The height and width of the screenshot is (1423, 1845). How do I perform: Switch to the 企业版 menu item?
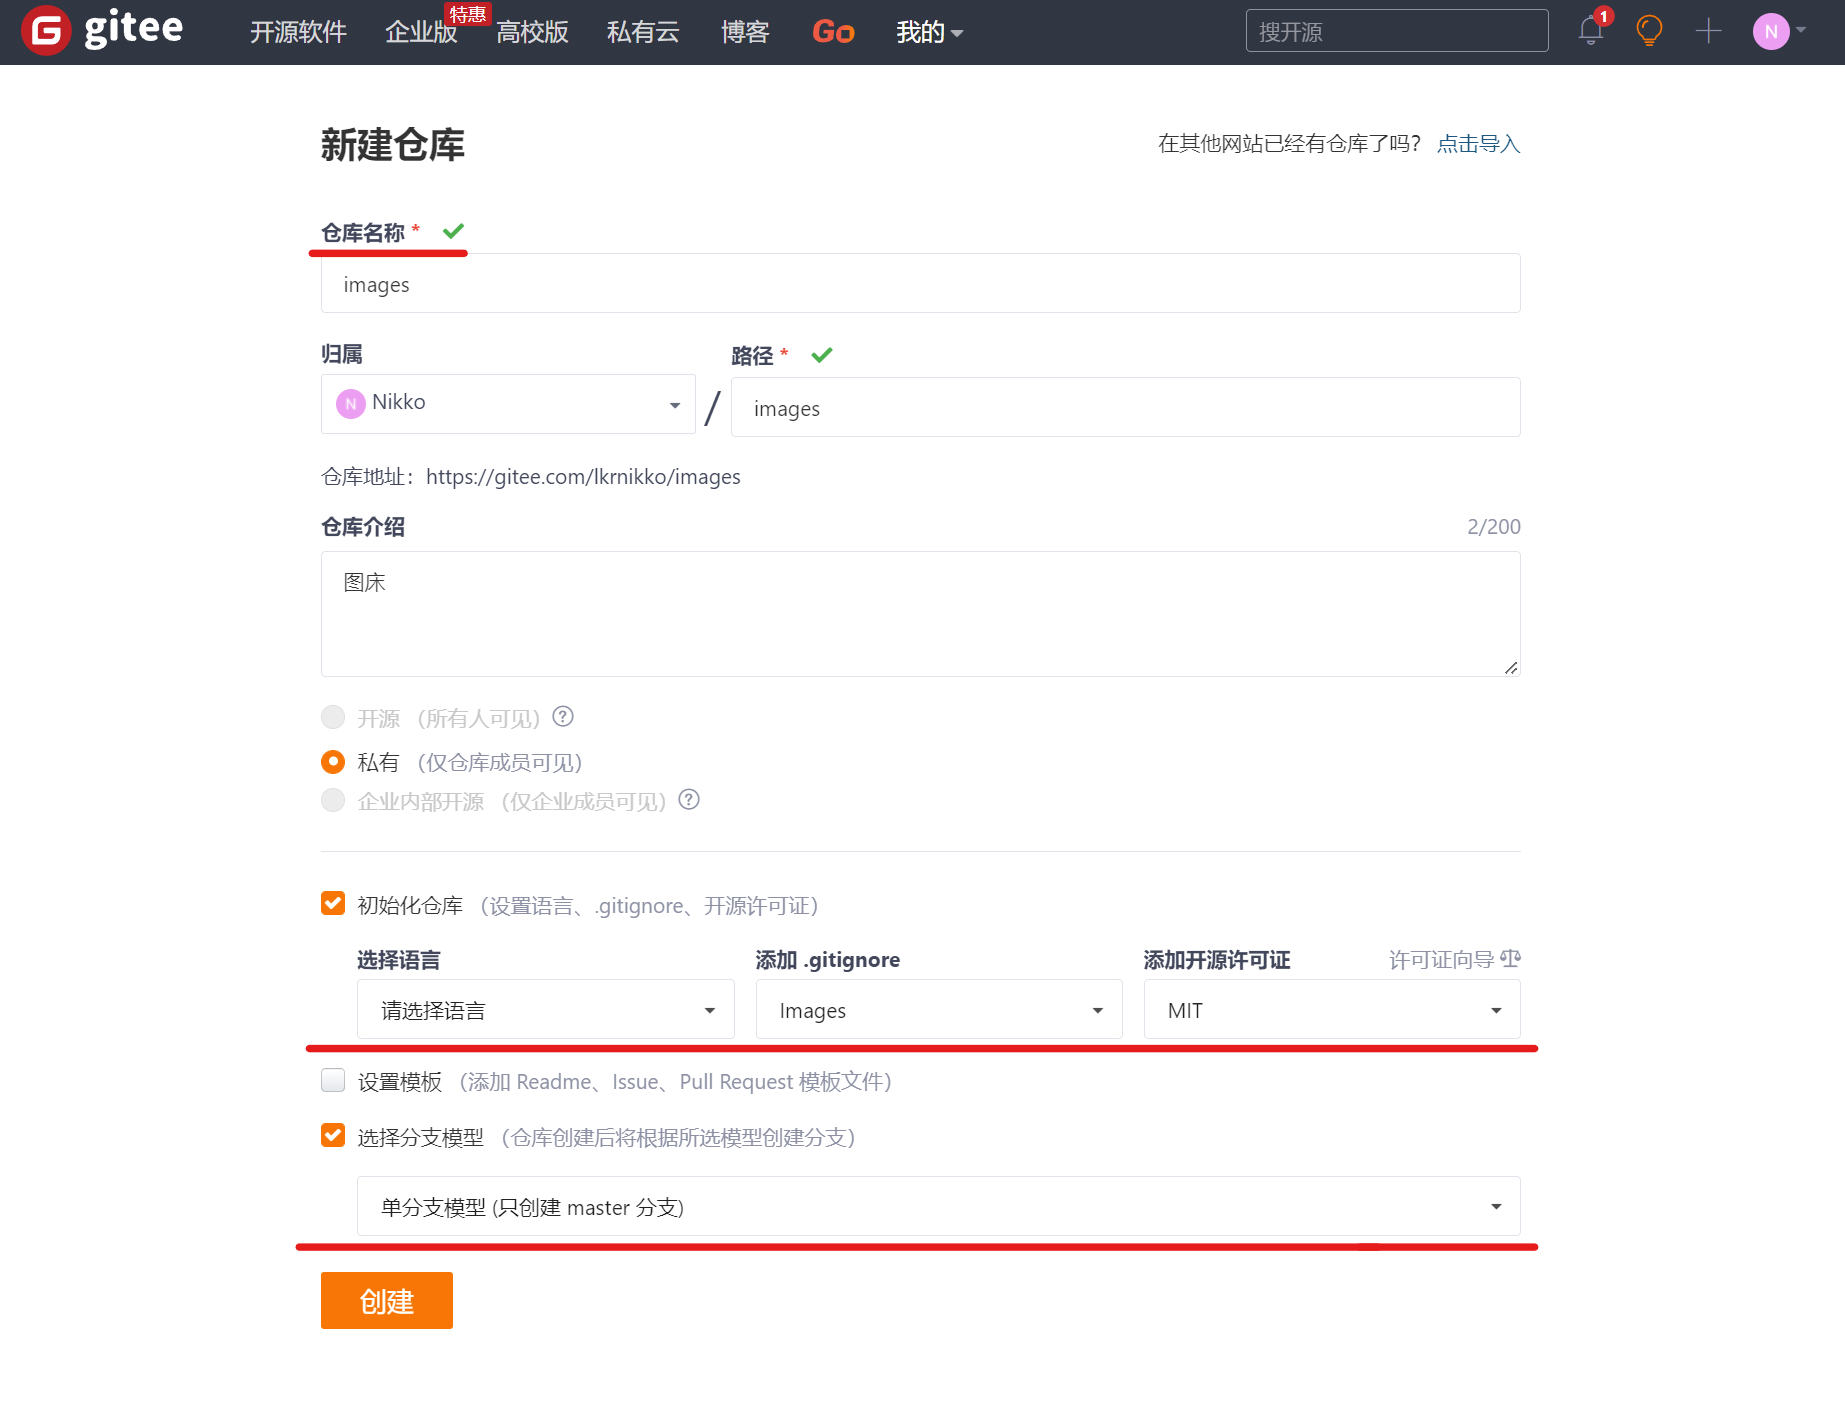(x=420, y=31)
